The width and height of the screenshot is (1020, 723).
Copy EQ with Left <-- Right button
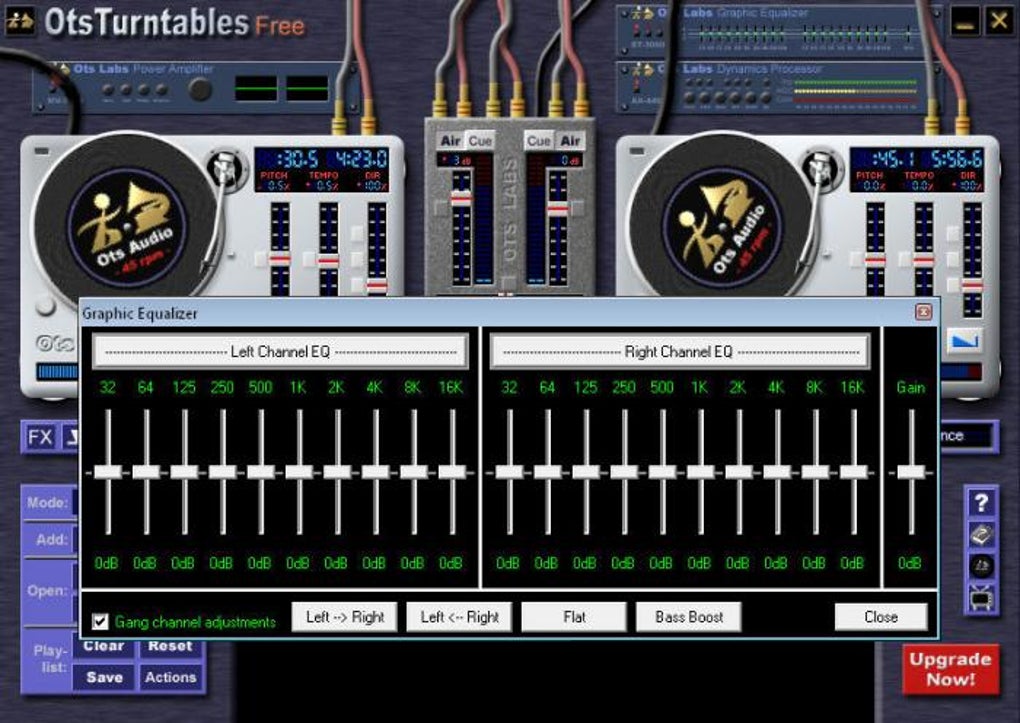(x=459, y=616)
